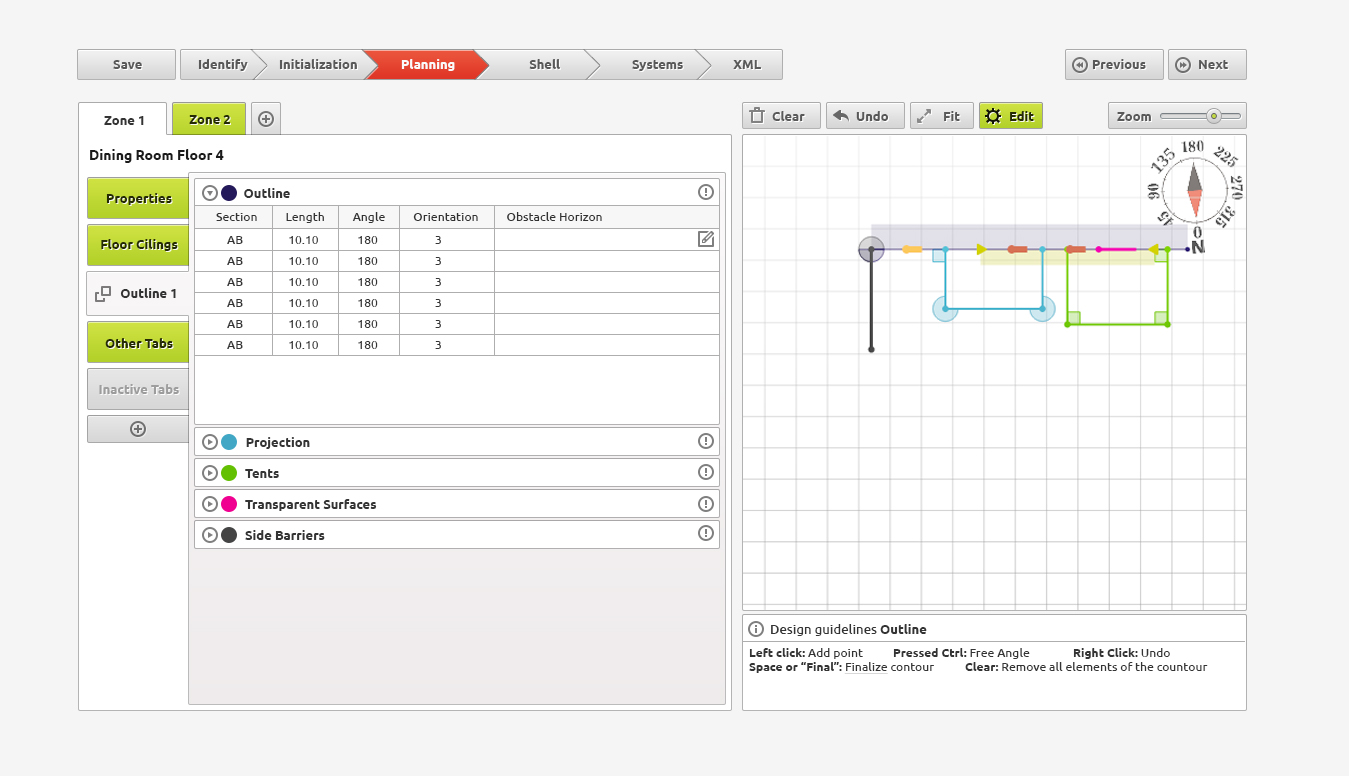The width and height of the screenshot is (1349, 776).
Task: Toggle the Edit mode button
Action: (1010, 116)
